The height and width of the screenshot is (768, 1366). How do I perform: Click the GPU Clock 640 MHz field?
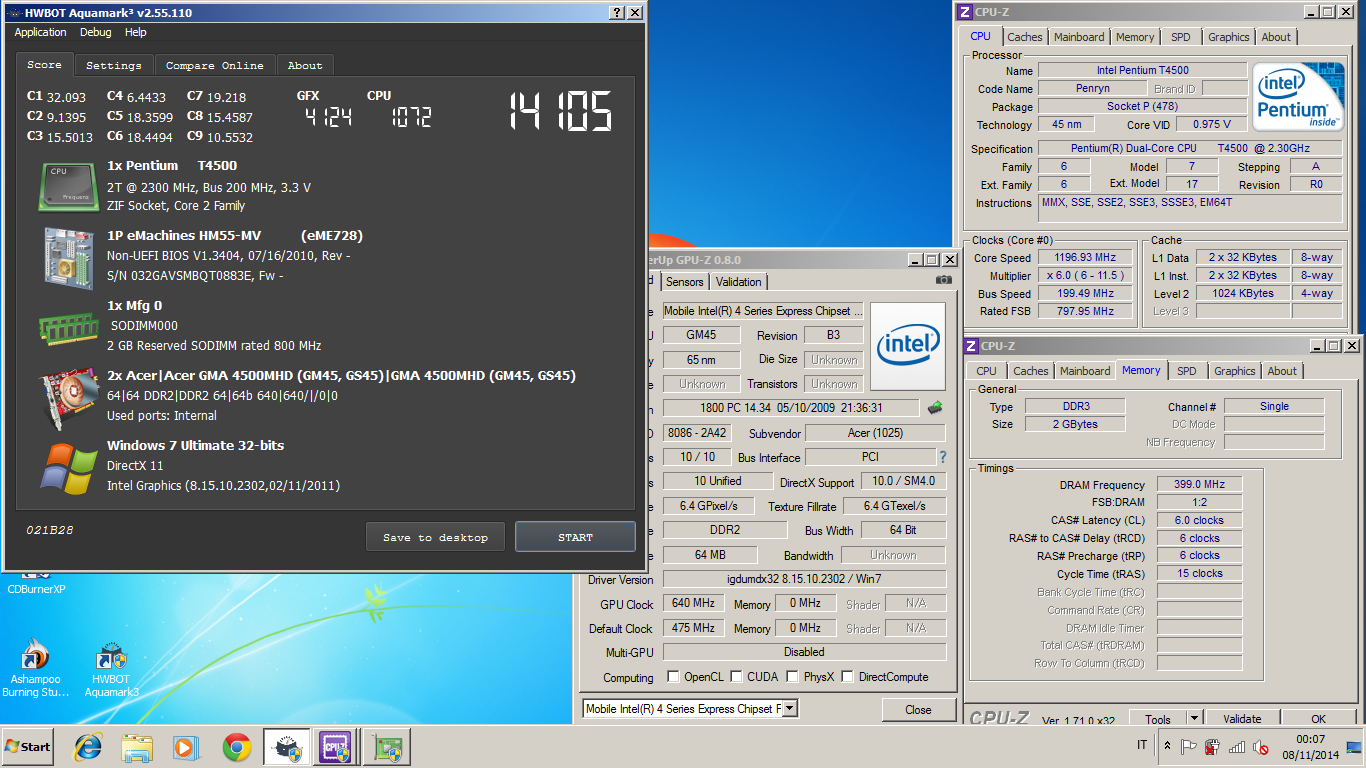point(692,604)
